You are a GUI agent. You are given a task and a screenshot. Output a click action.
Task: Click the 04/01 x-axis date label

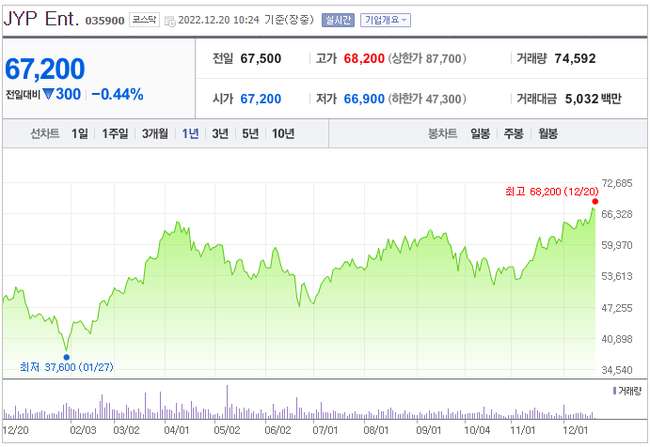[x=176, y=430]
